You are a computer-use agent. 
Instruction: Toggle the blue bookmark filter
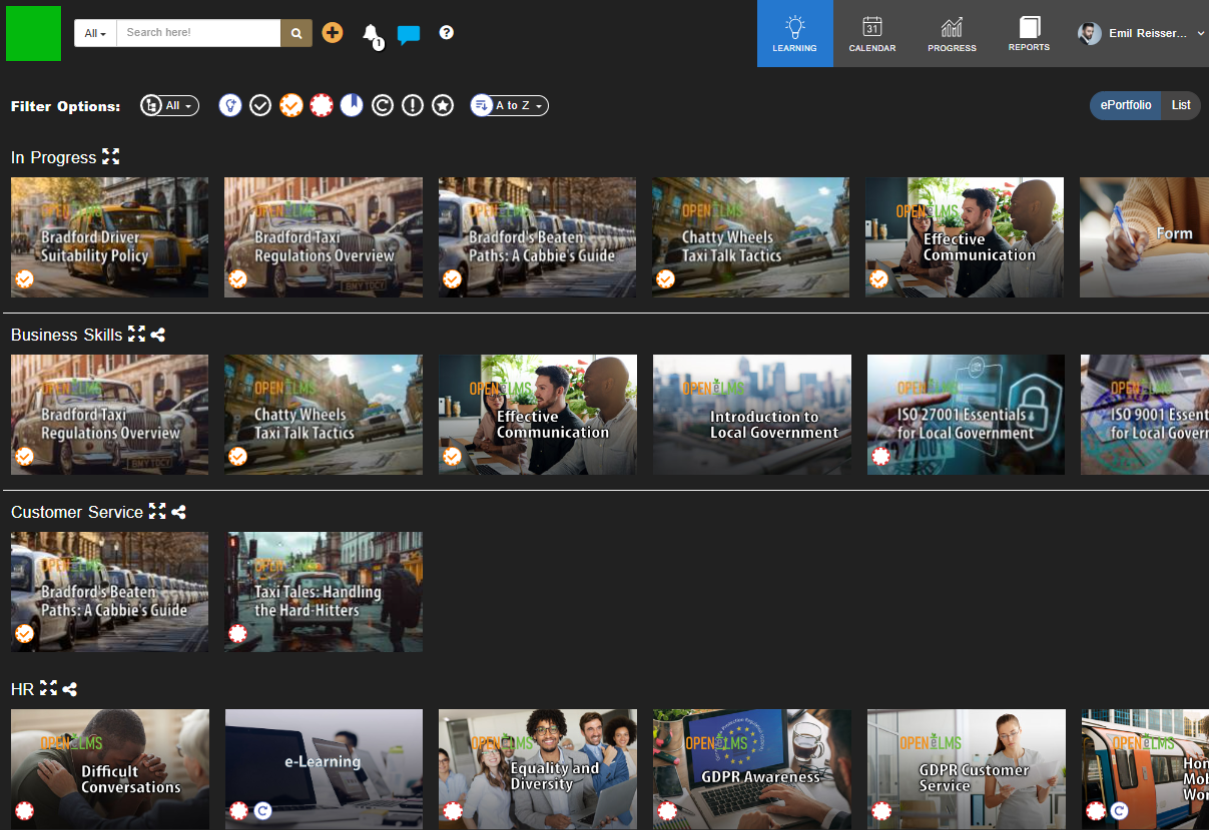coord(351,105)
